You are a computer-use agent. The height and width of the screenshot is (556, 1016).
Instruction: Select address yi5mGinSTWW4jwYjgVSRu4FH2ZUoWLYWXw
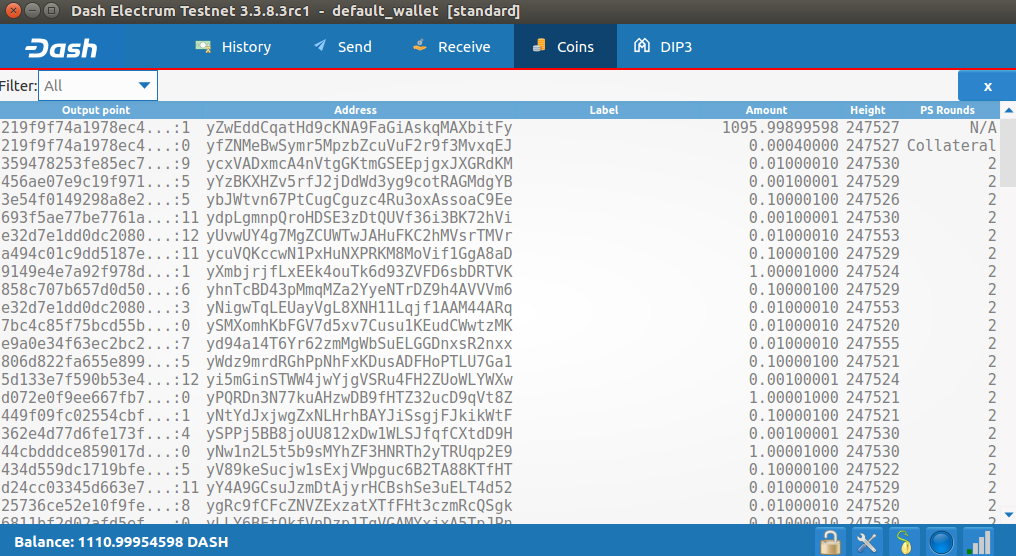point(359,380)
